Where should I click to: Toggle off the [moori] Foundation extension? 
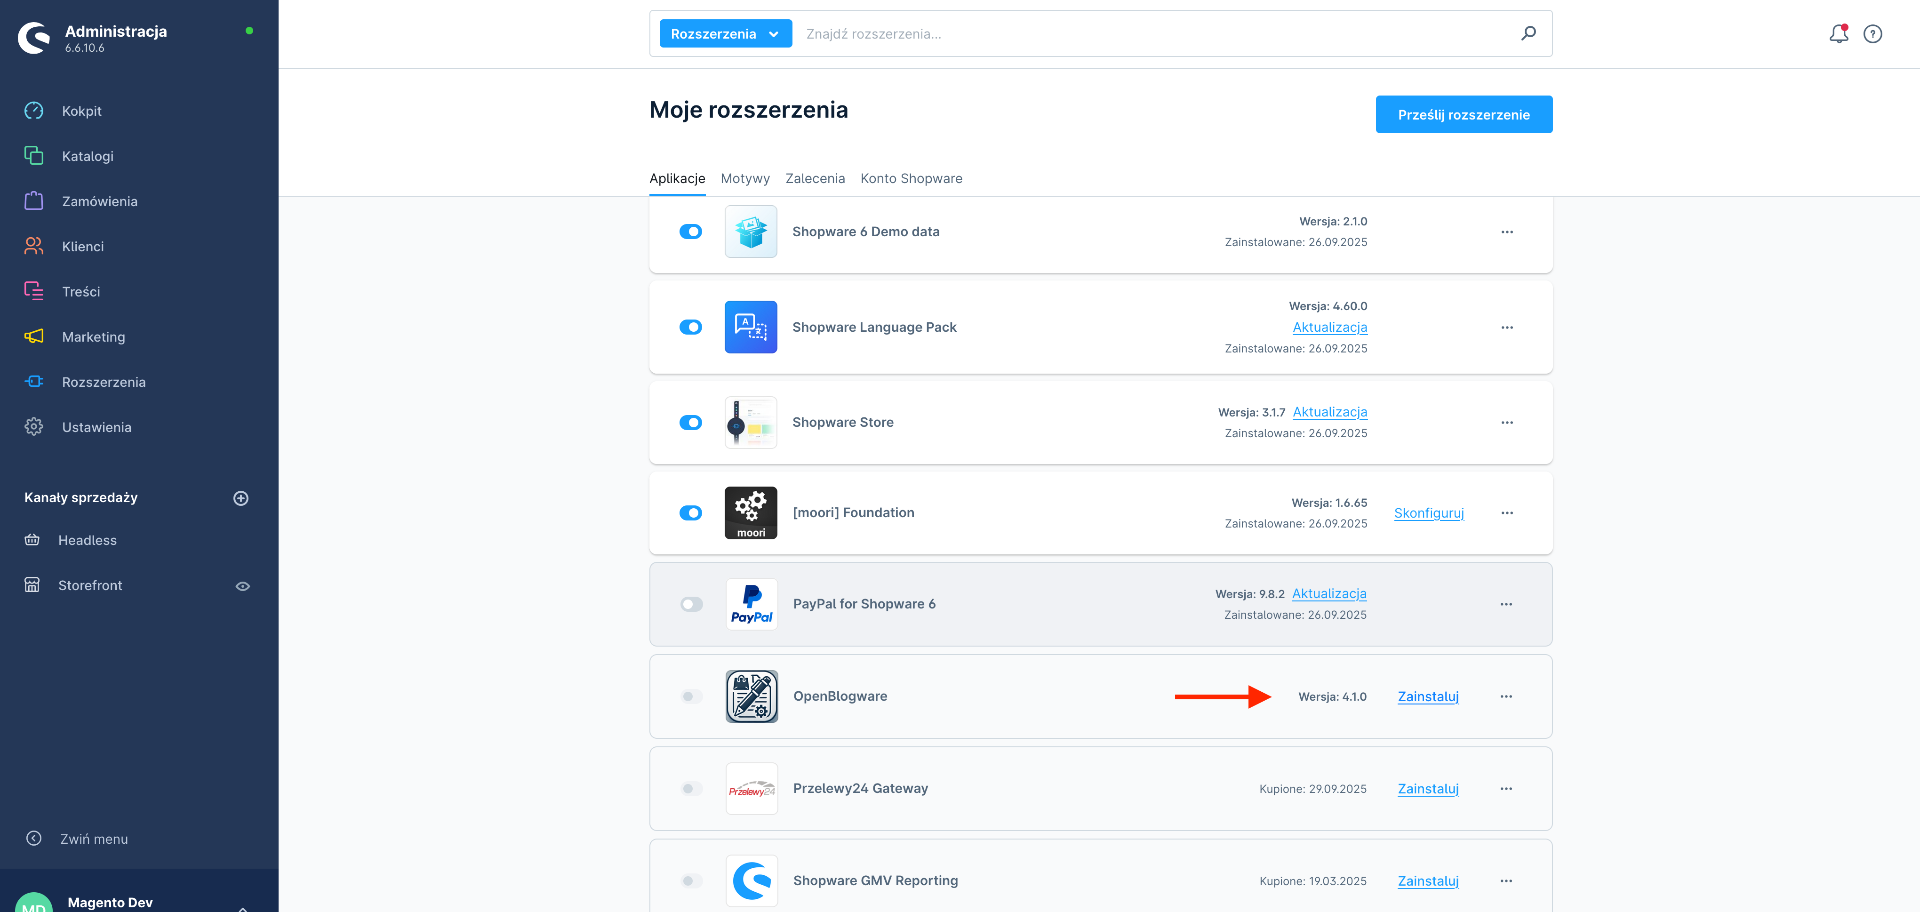point(691,513)
